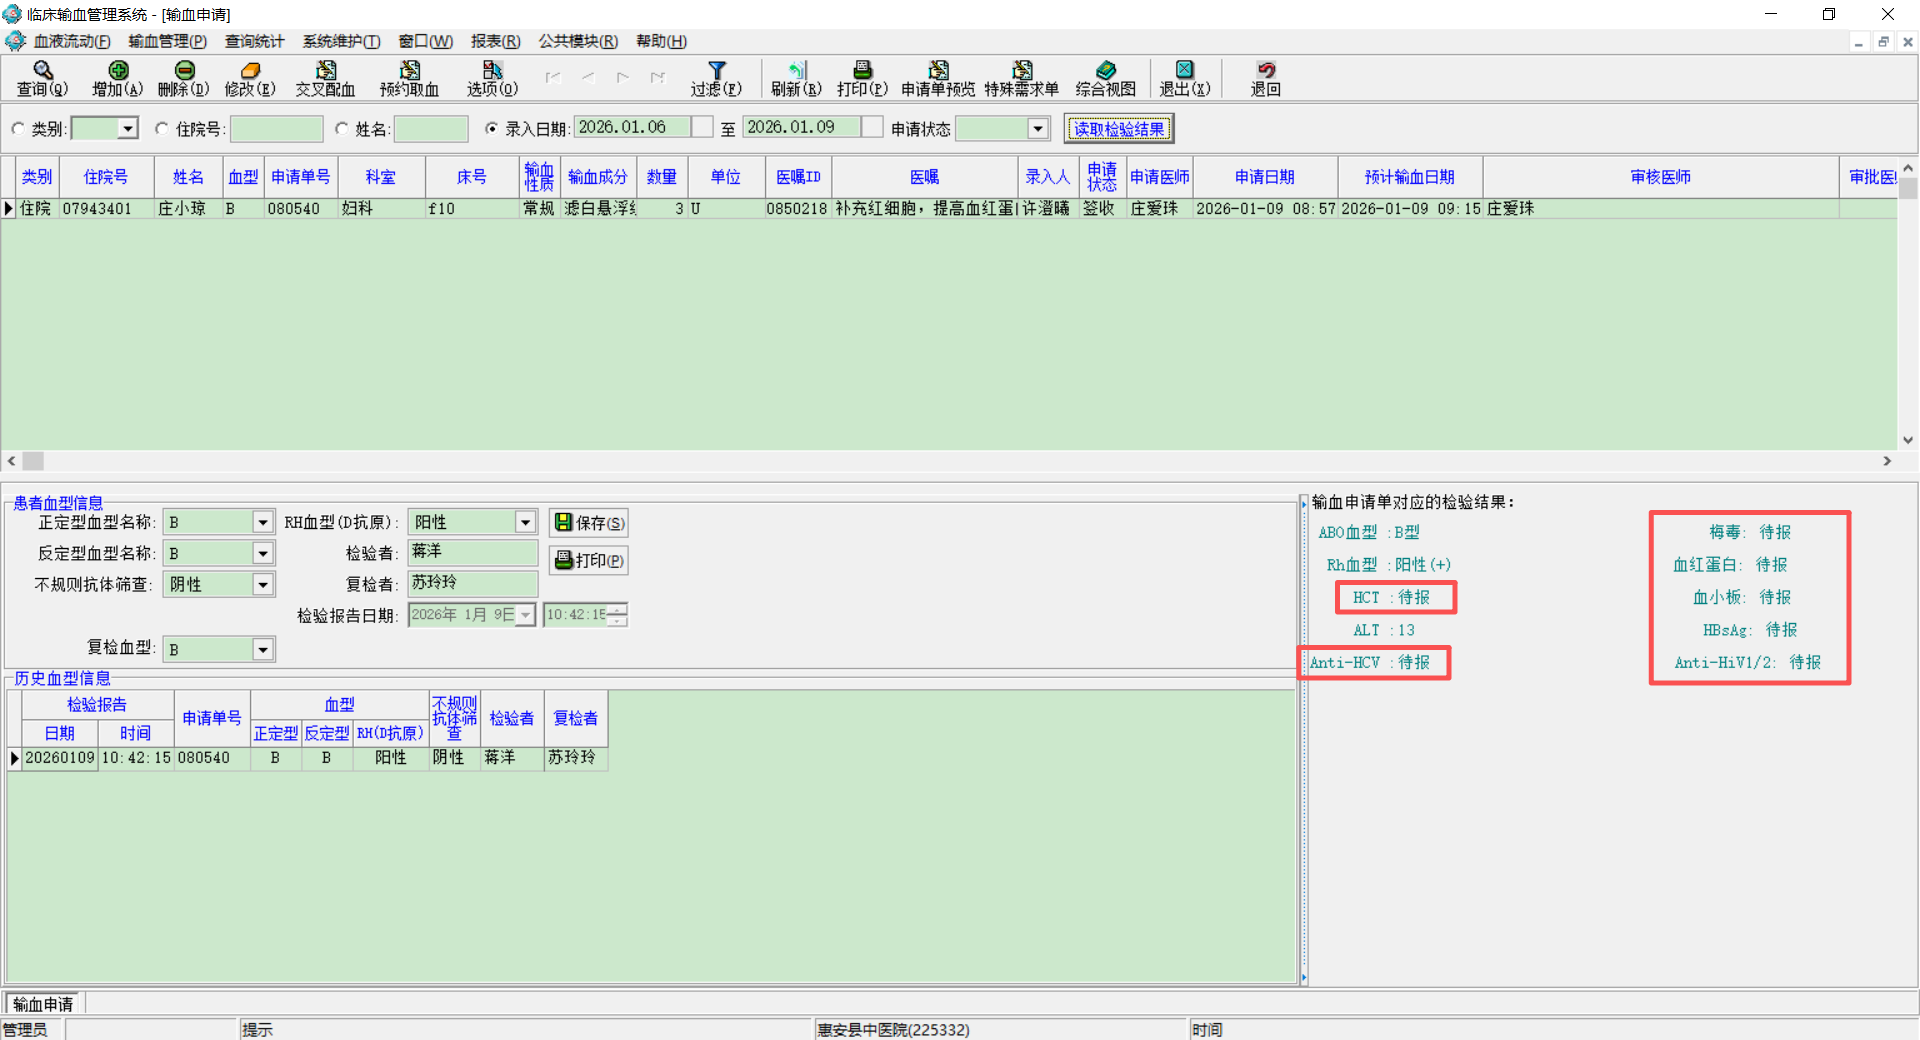Click the 检验者 input field

point(473,552)
